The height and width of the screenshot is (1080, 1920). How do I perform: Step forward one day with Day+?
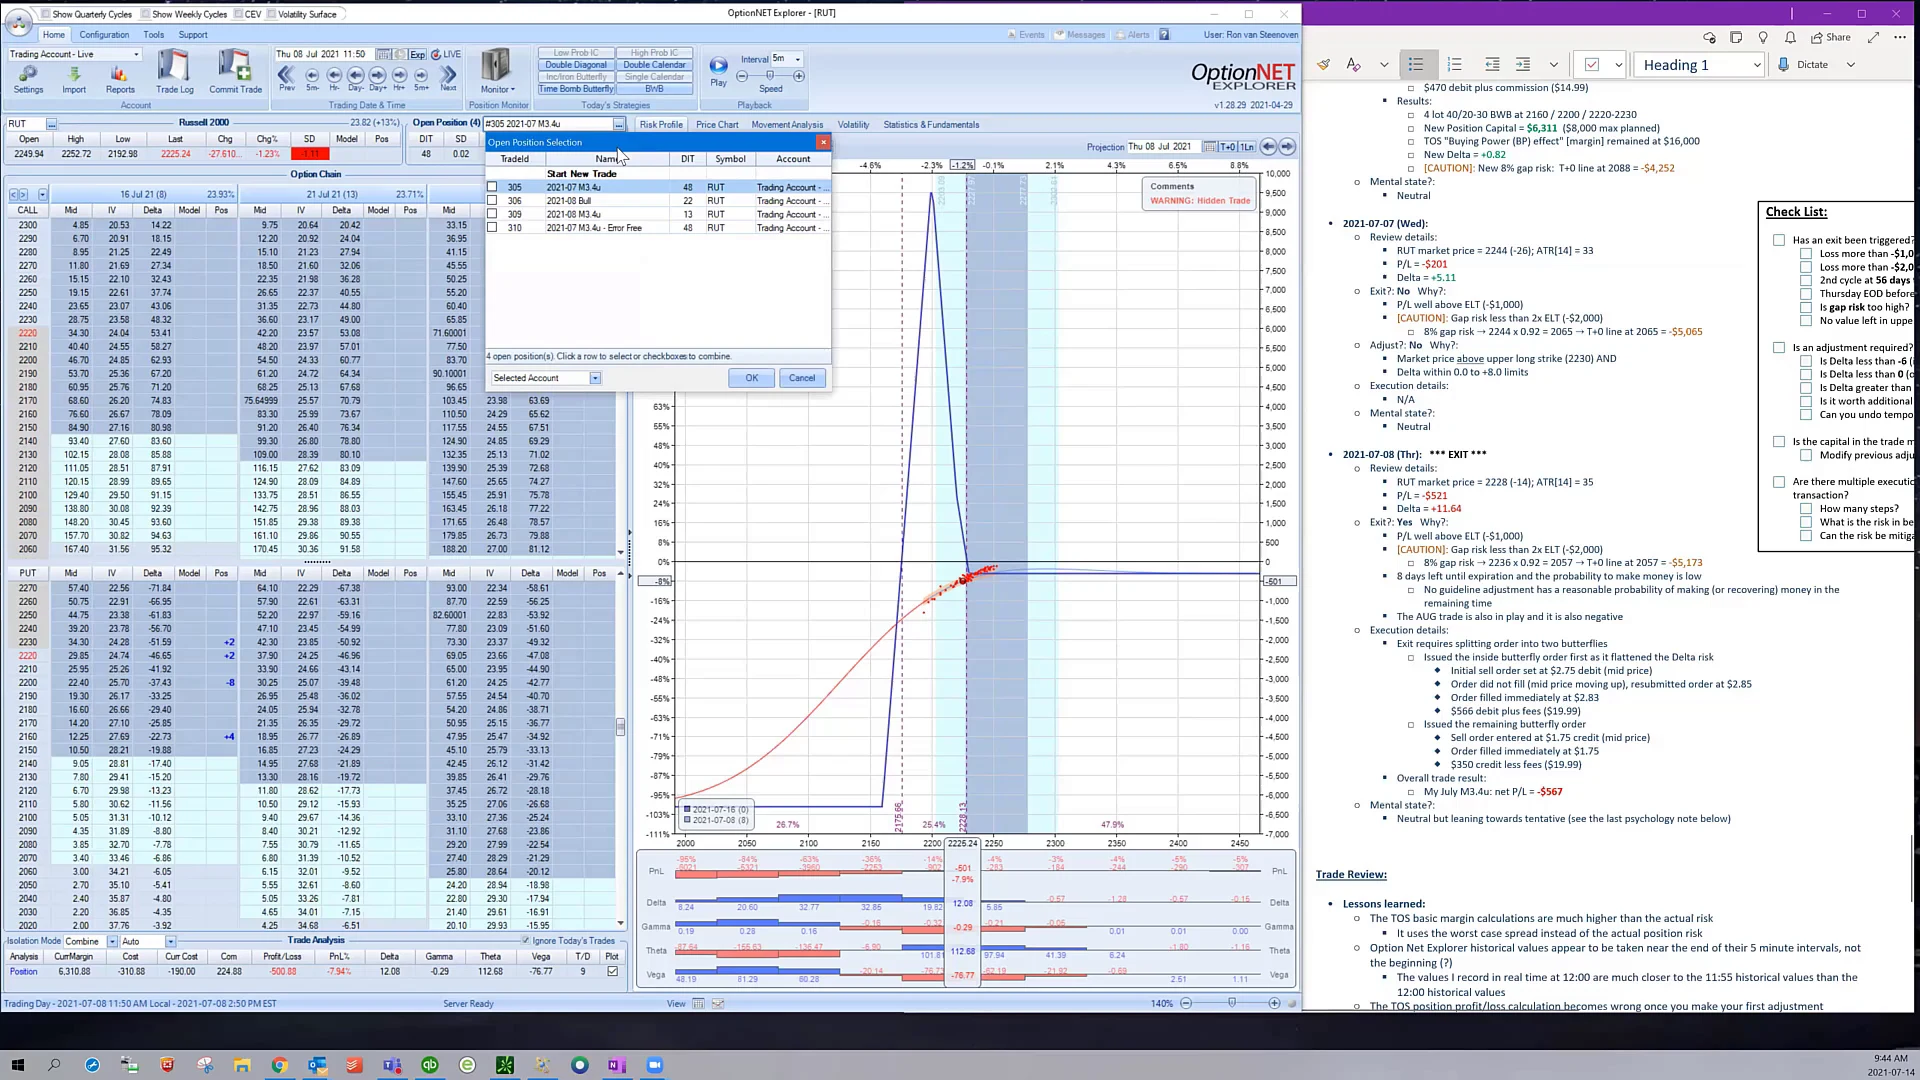[377, 78]
